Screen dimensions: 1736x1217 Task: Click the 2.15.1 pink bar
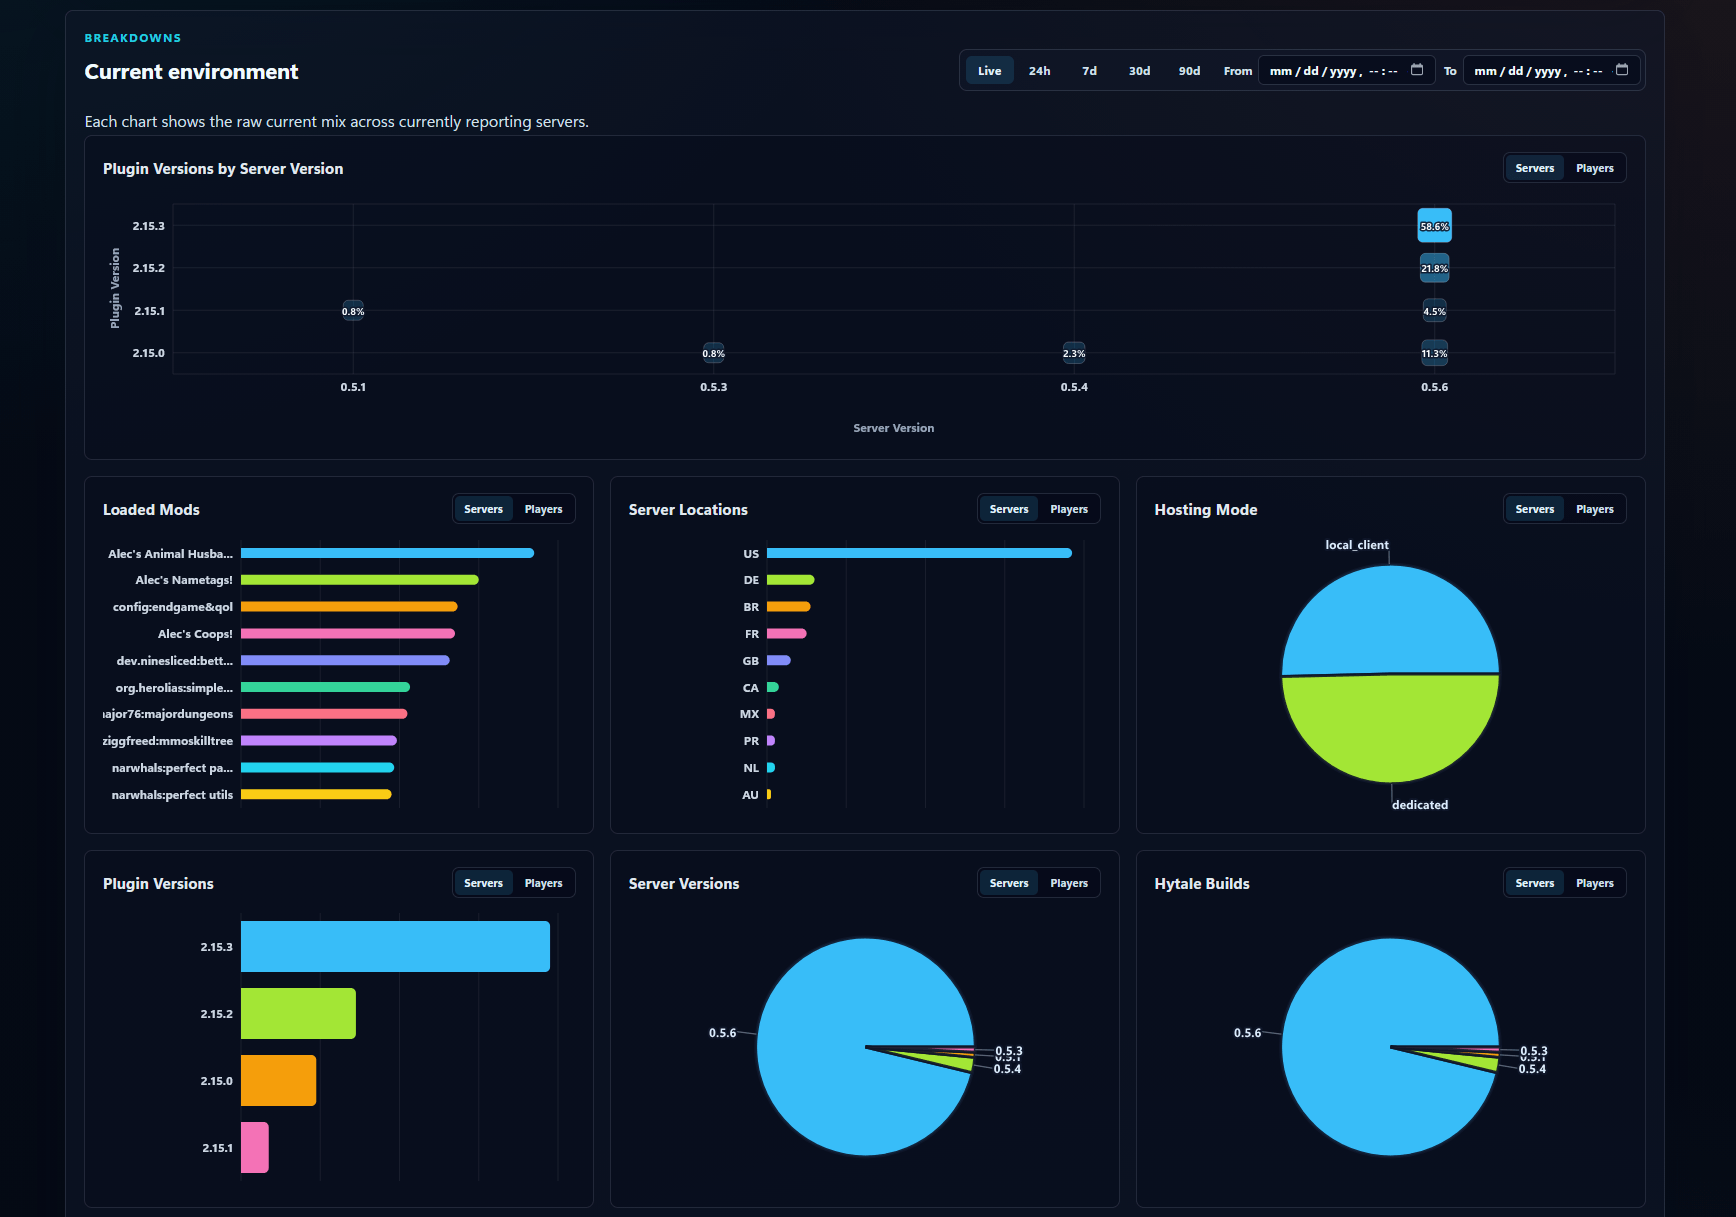254,1148
